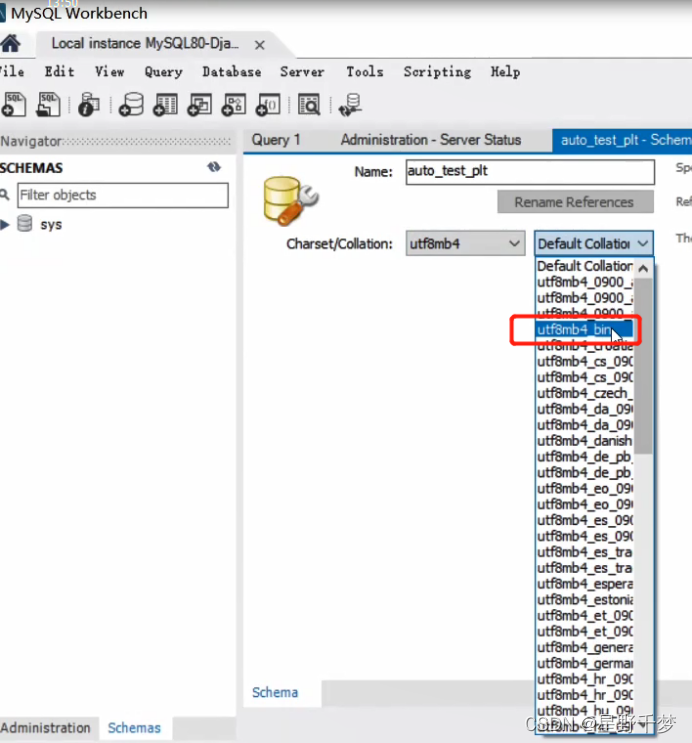Screen dimensions: 692x743
Task: Open the object inspector icon
Action: (x=89, y=104)
